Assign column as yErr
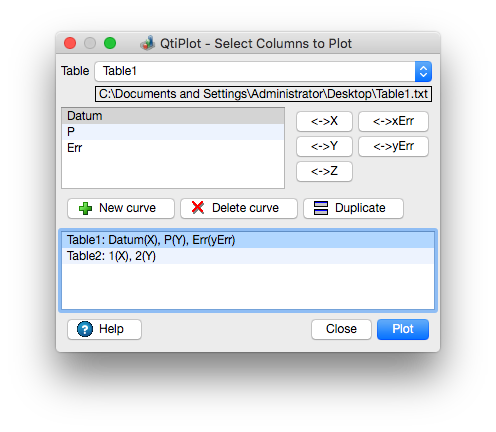Viewport: 496px width, 432px height. click(x=393, y=146)
